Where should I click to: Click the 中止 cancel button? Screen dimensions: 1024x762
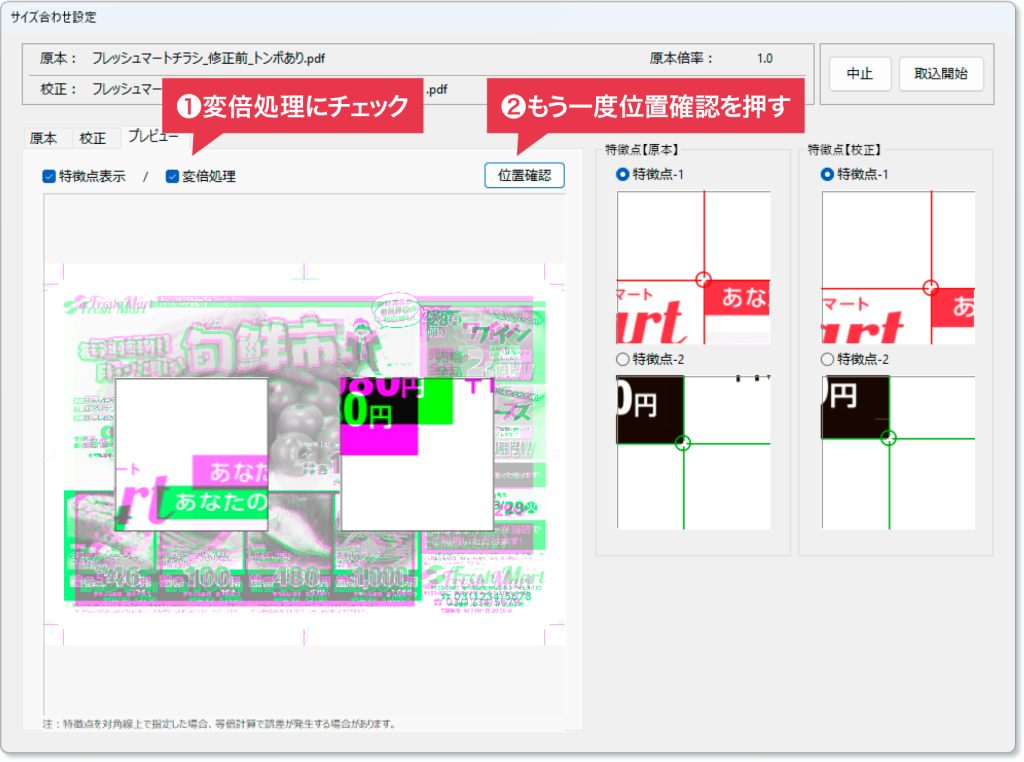point(859,74)
